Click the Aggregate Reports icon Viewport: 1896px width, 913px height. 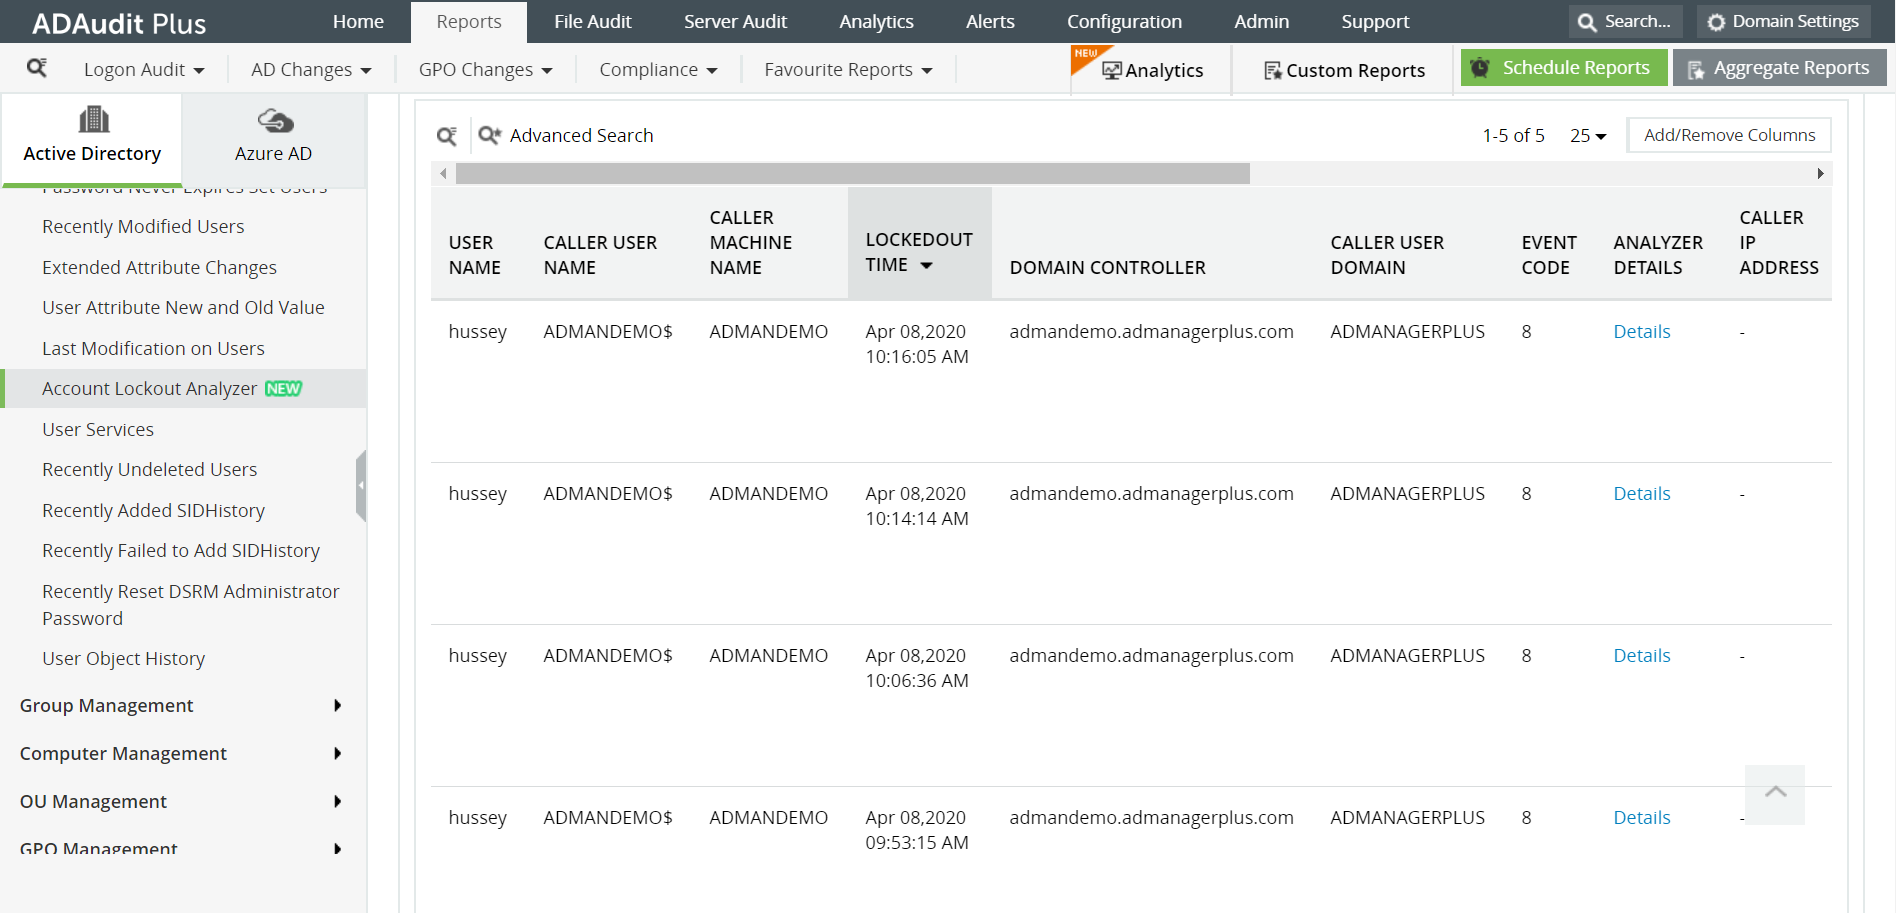[1695, 68]
